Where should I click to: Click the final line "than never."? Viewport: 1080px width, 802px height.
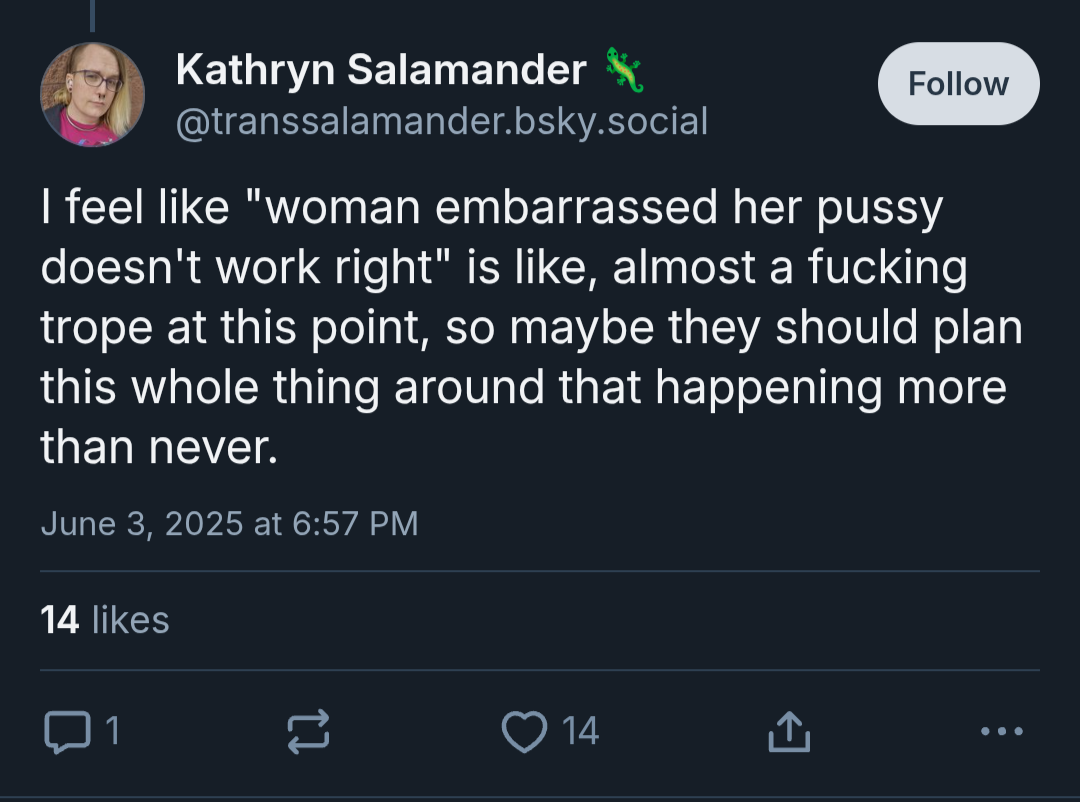point(159,447)
